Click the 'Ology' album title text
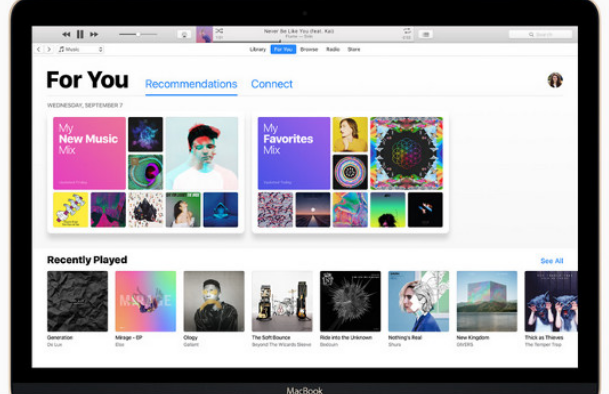The image size is (609, 394). pyautogui.click(x=191, y=337)
